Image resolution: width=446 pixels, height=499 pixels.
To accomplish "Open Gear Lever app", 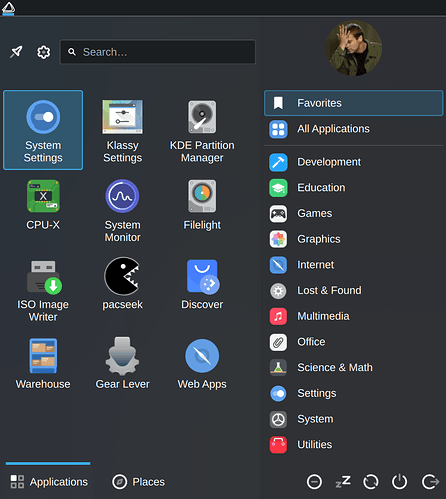I will tap(123, 369).
